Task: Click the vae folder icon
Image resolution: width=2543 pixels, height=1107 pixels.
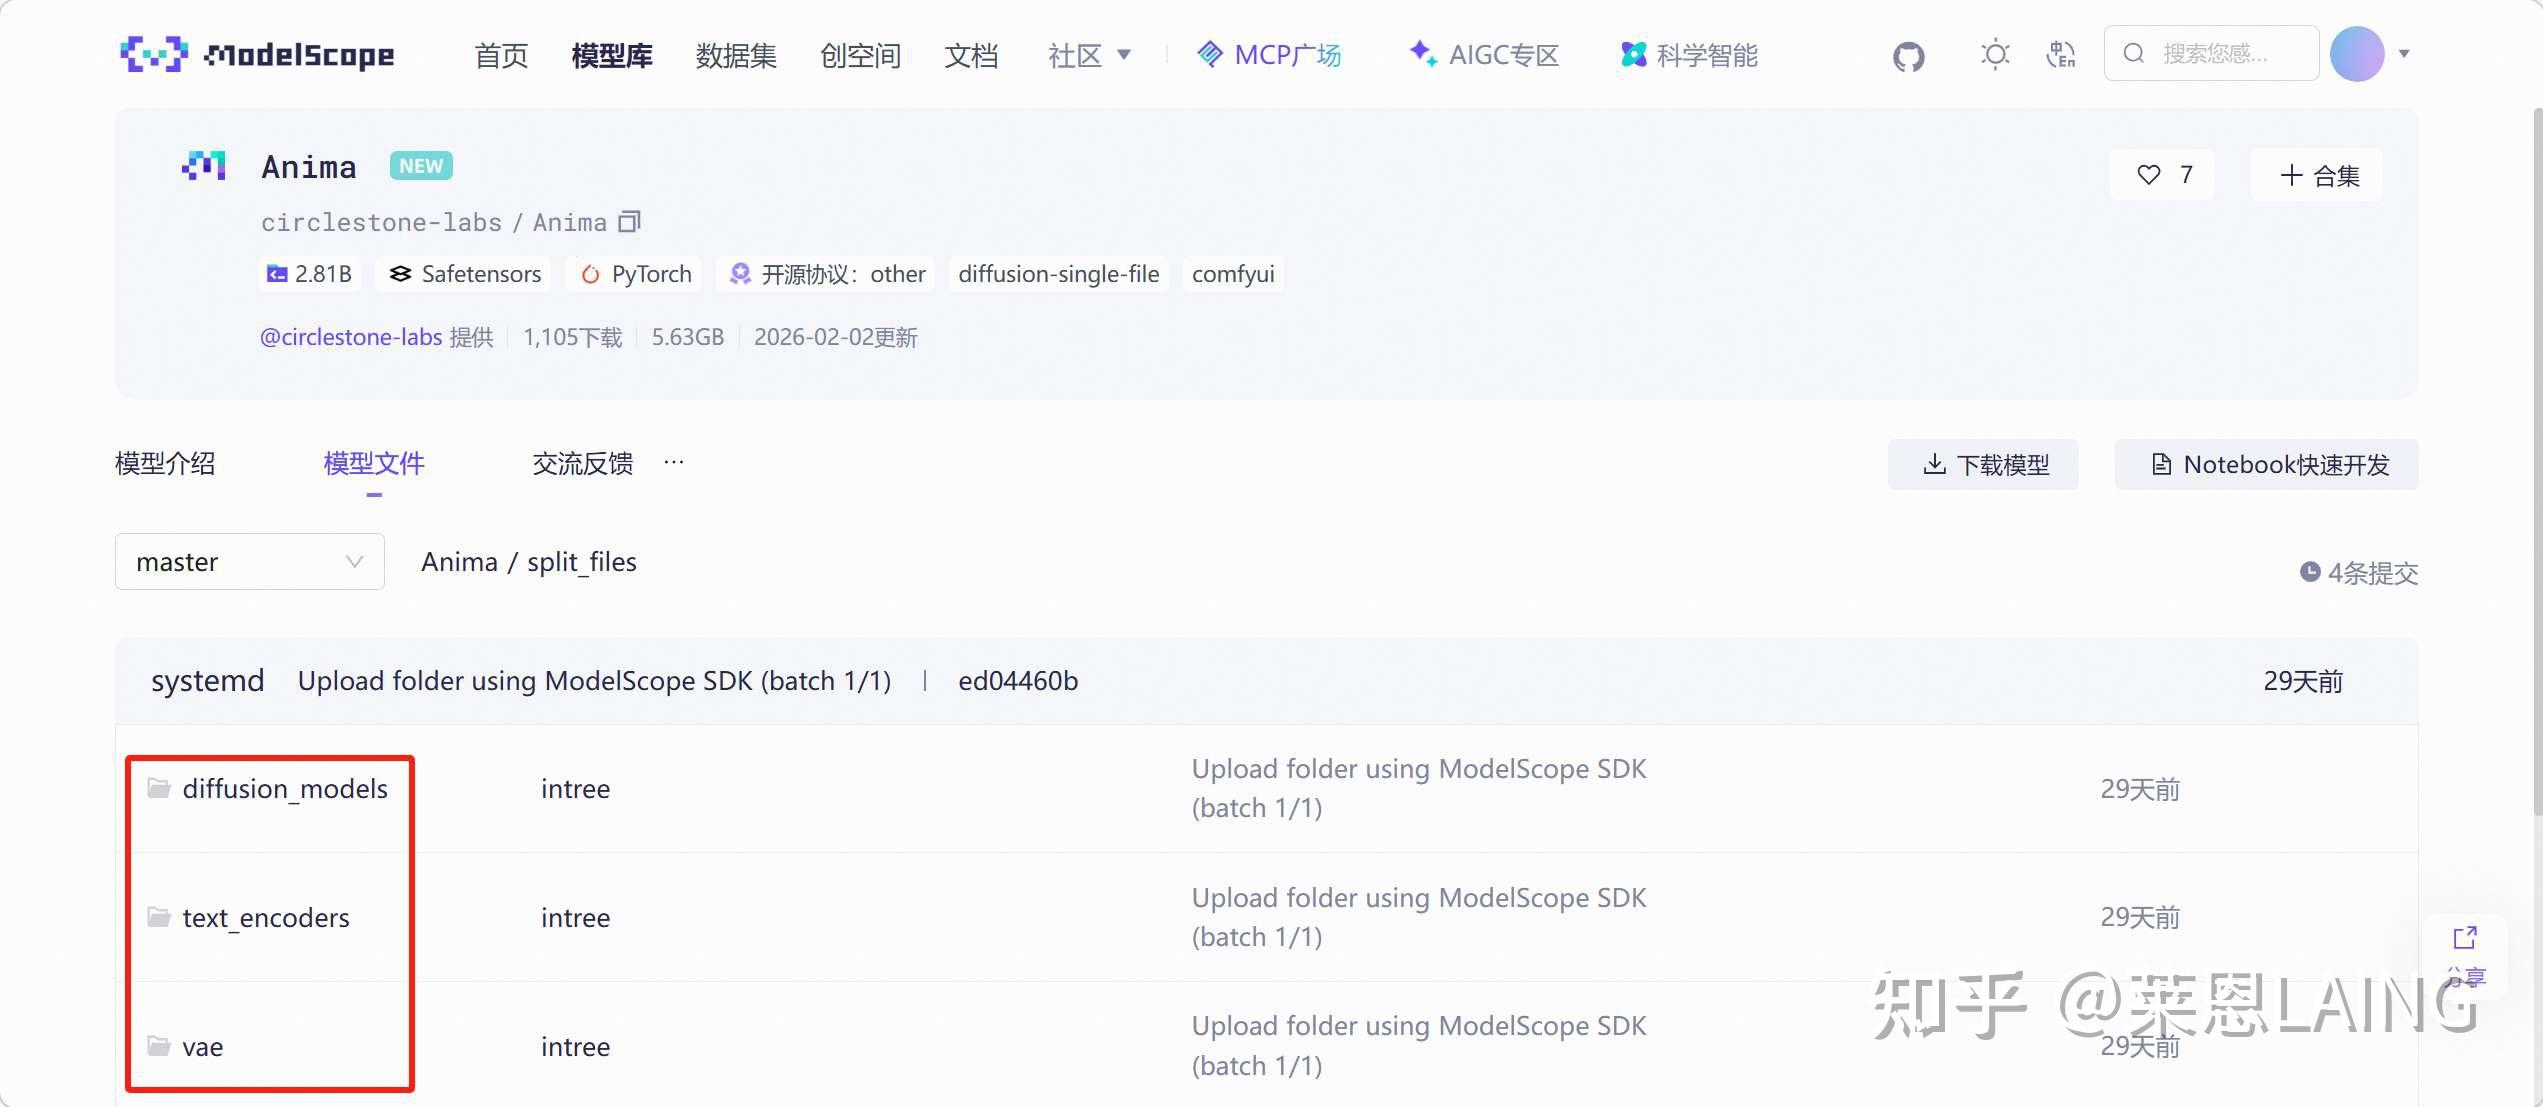Action: (x=158, y=1046)
